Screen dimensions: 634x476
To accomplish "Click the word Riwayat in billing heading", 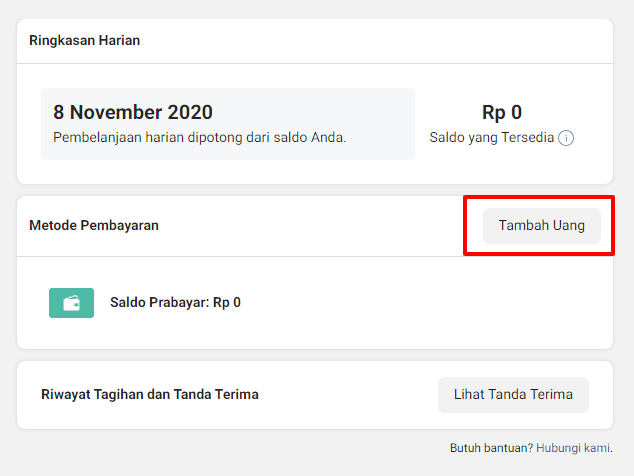I will point(63,395).
